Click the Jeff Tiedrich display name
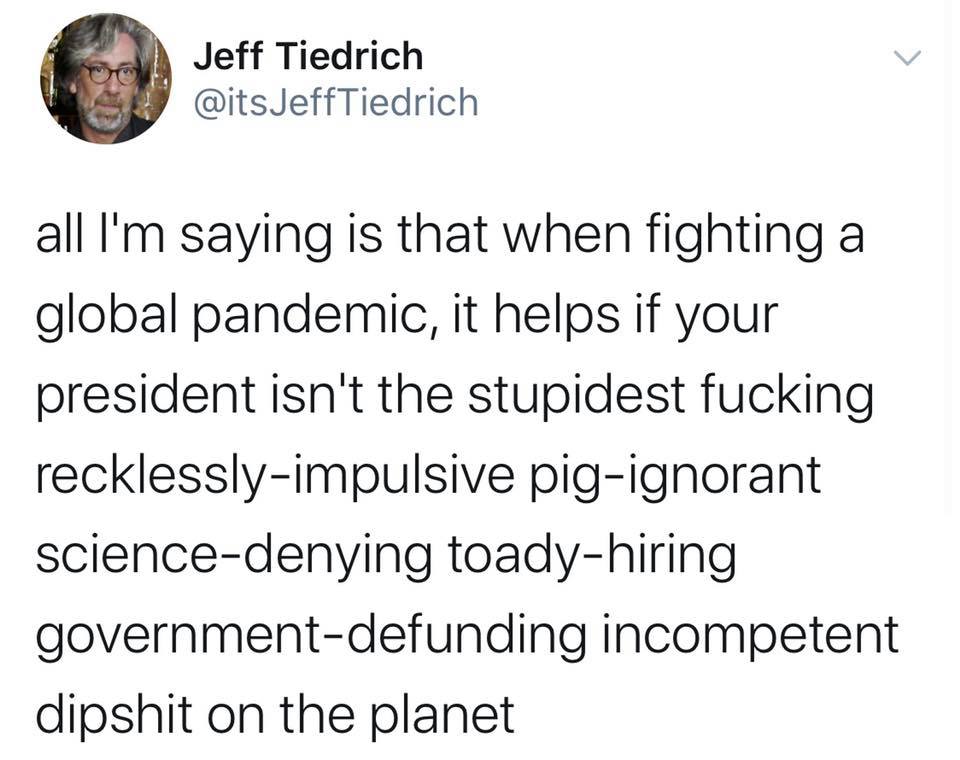This screenshot has height=760, width=960. point(308,56)
